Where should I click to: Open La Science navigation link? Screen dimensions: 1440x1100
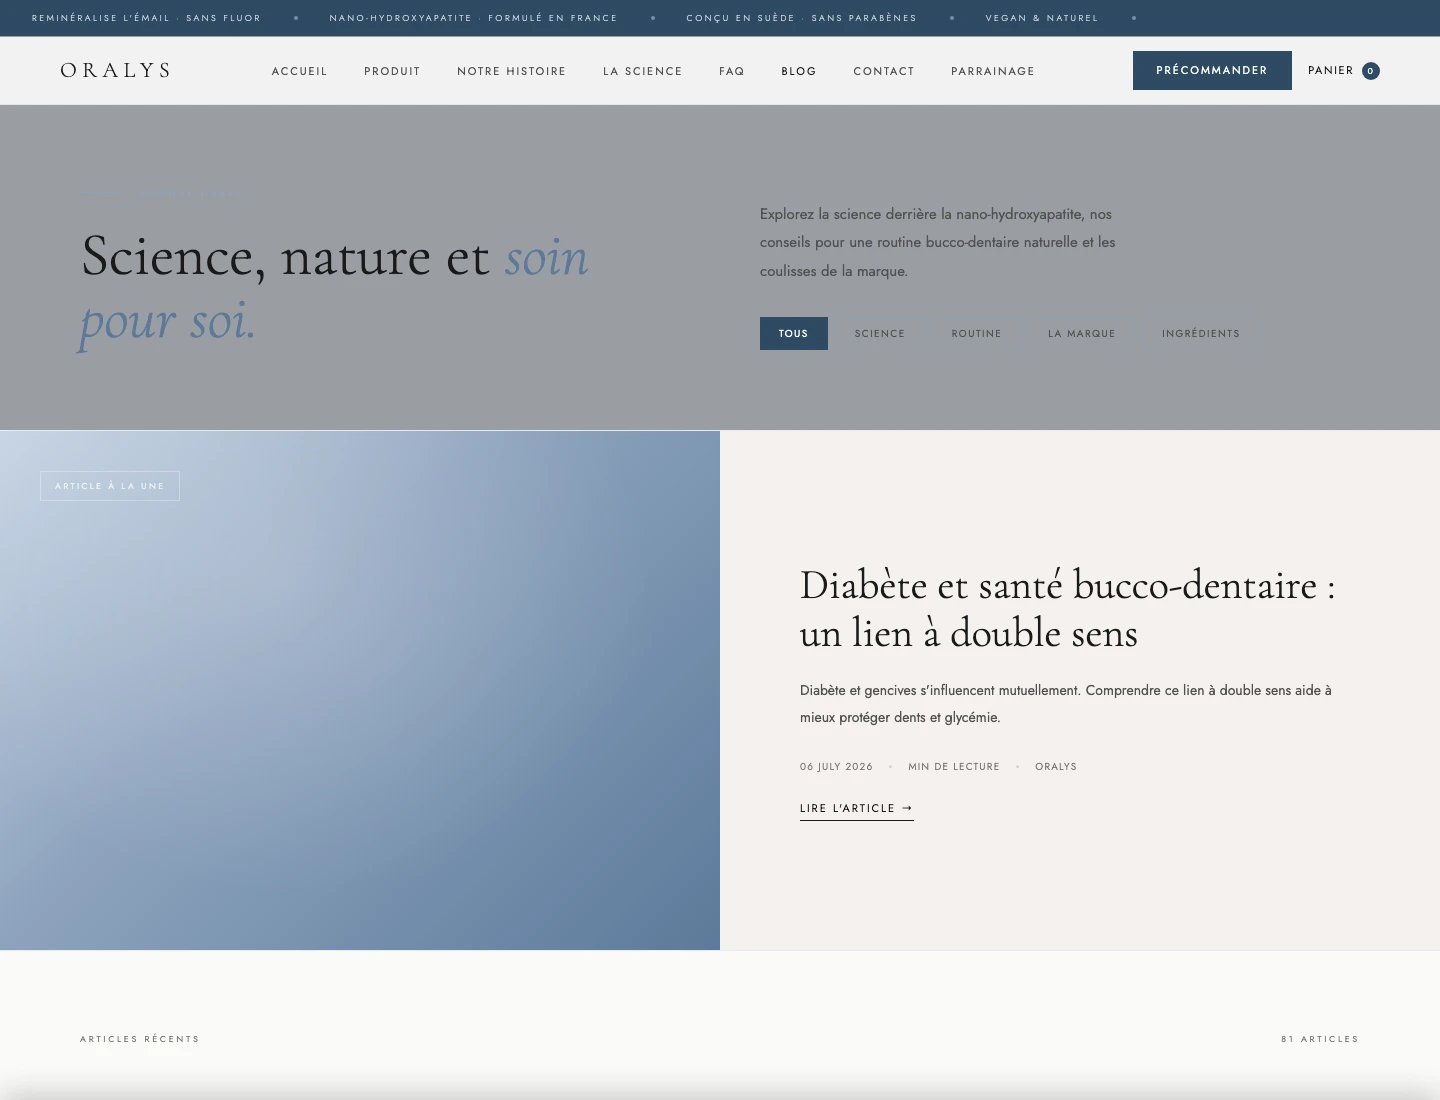[x=642, y=71]
